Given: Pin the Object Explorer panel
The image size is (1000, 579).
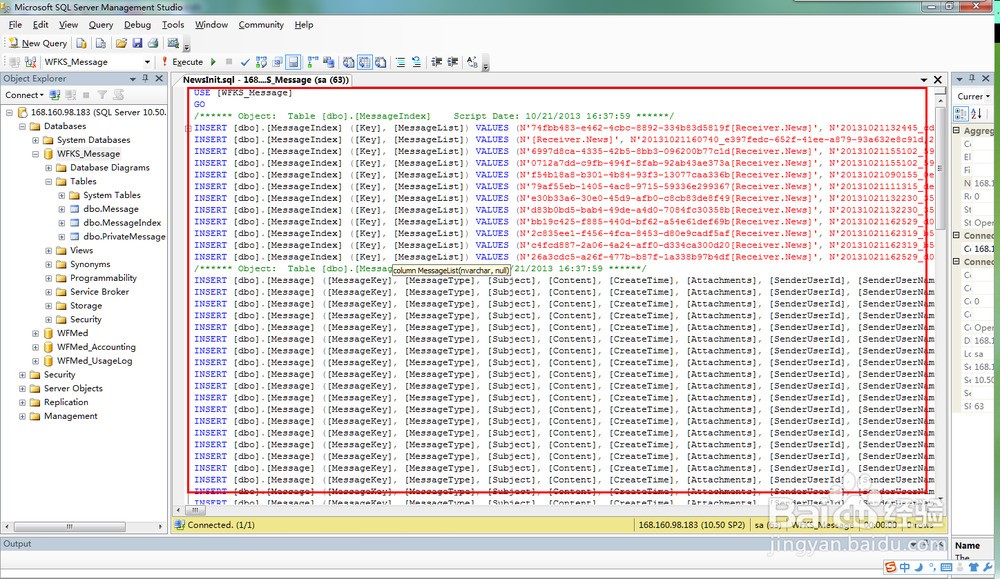Looking at the screenshot, I should click(x=145, y=78).
